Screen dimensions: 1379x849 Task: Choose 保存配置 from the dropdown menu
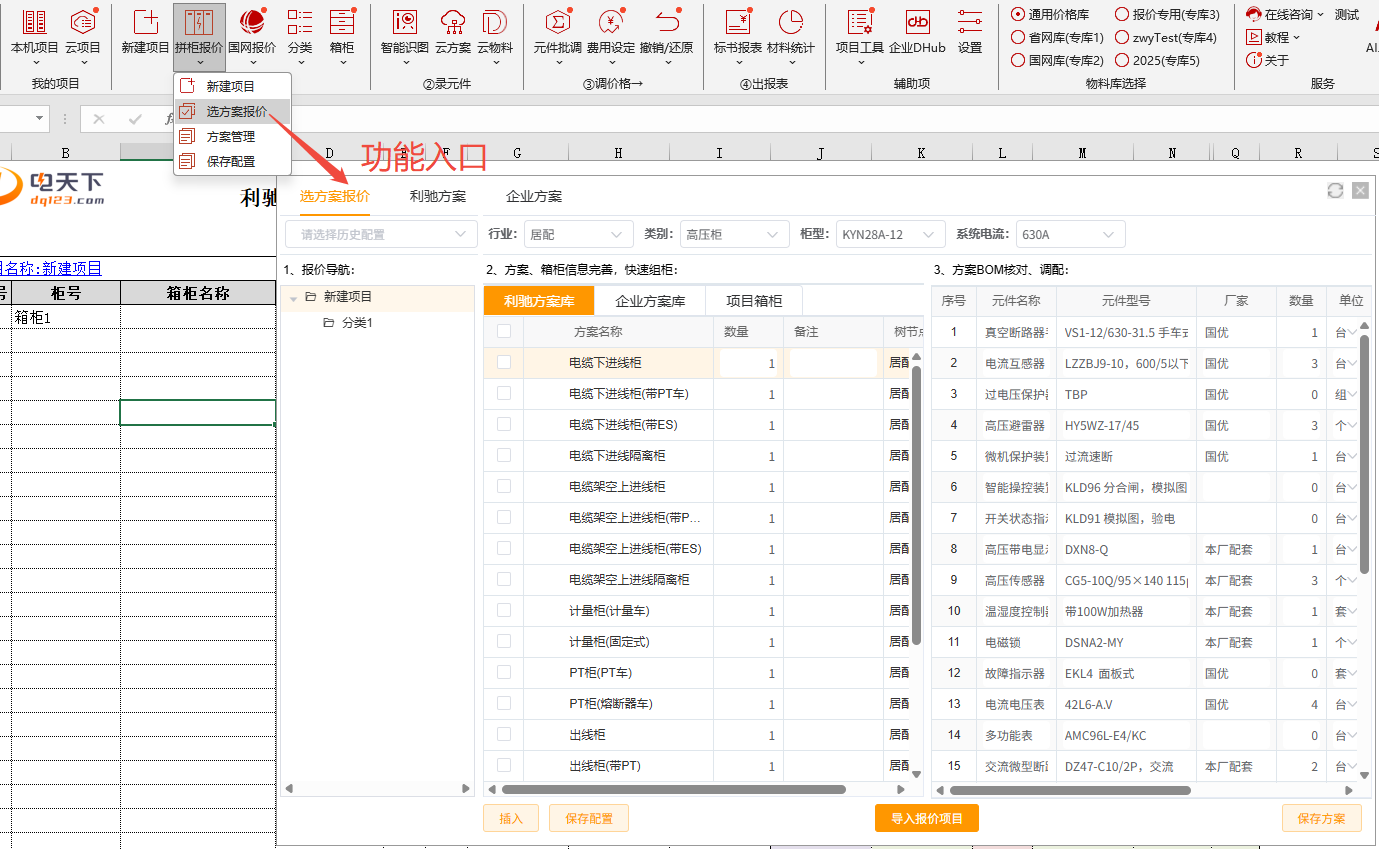pos(232,161)
